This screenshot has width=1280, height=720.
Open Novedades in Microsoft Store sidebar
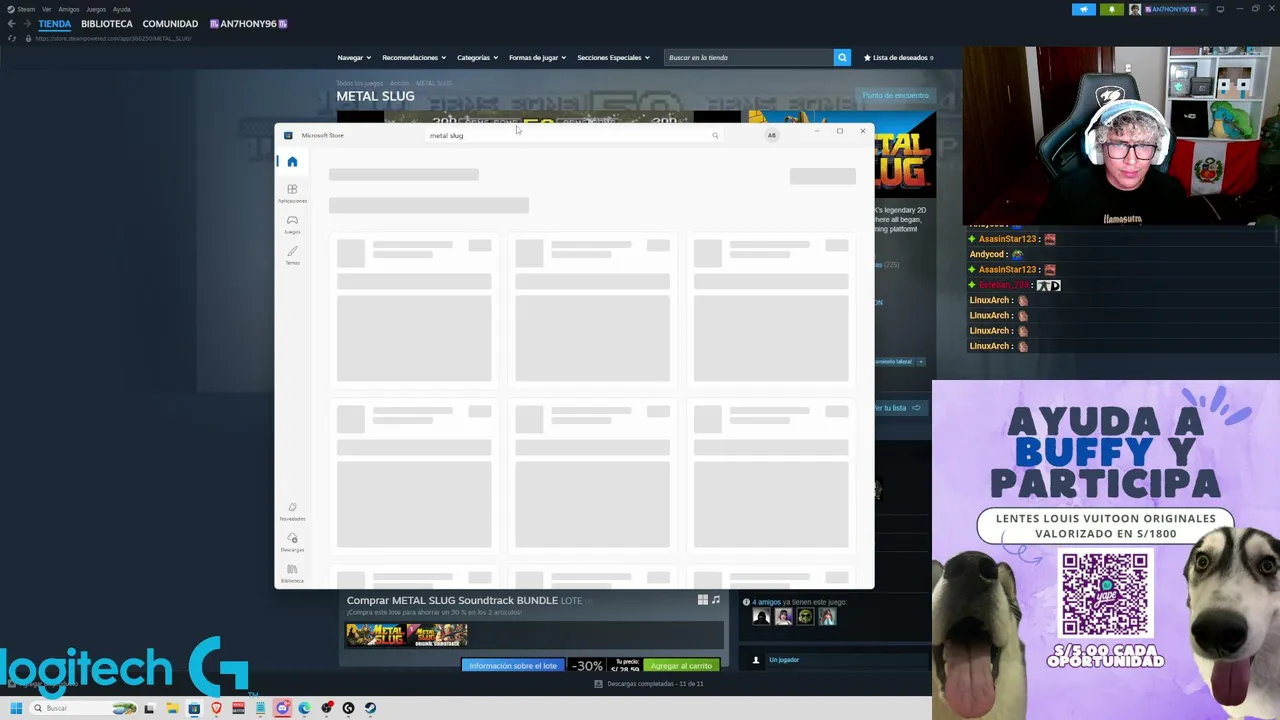pyautogui.click(x=292, y=512)
